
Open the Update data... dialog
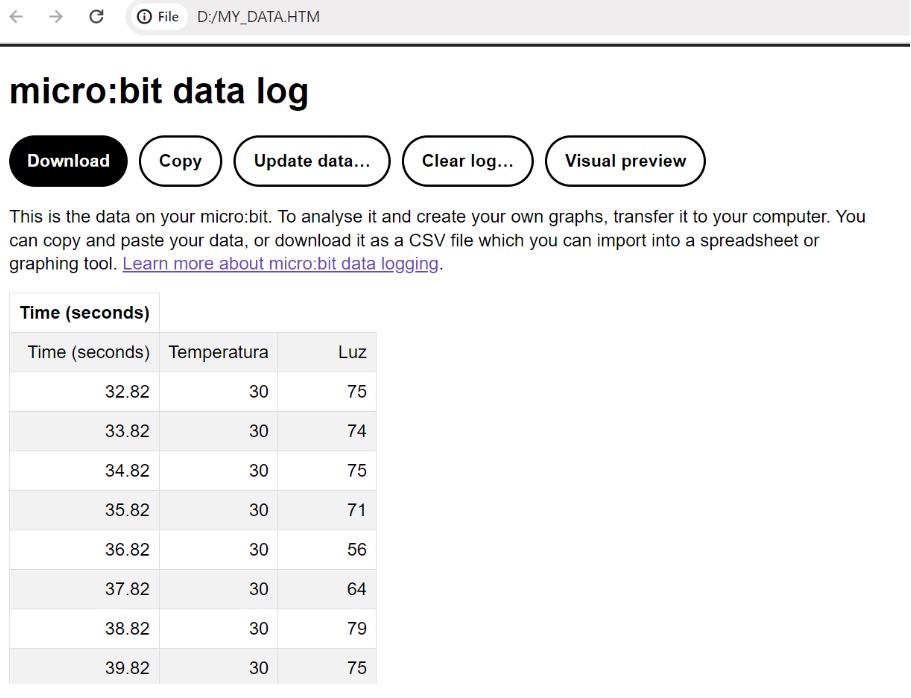click(x=312, y=161)
